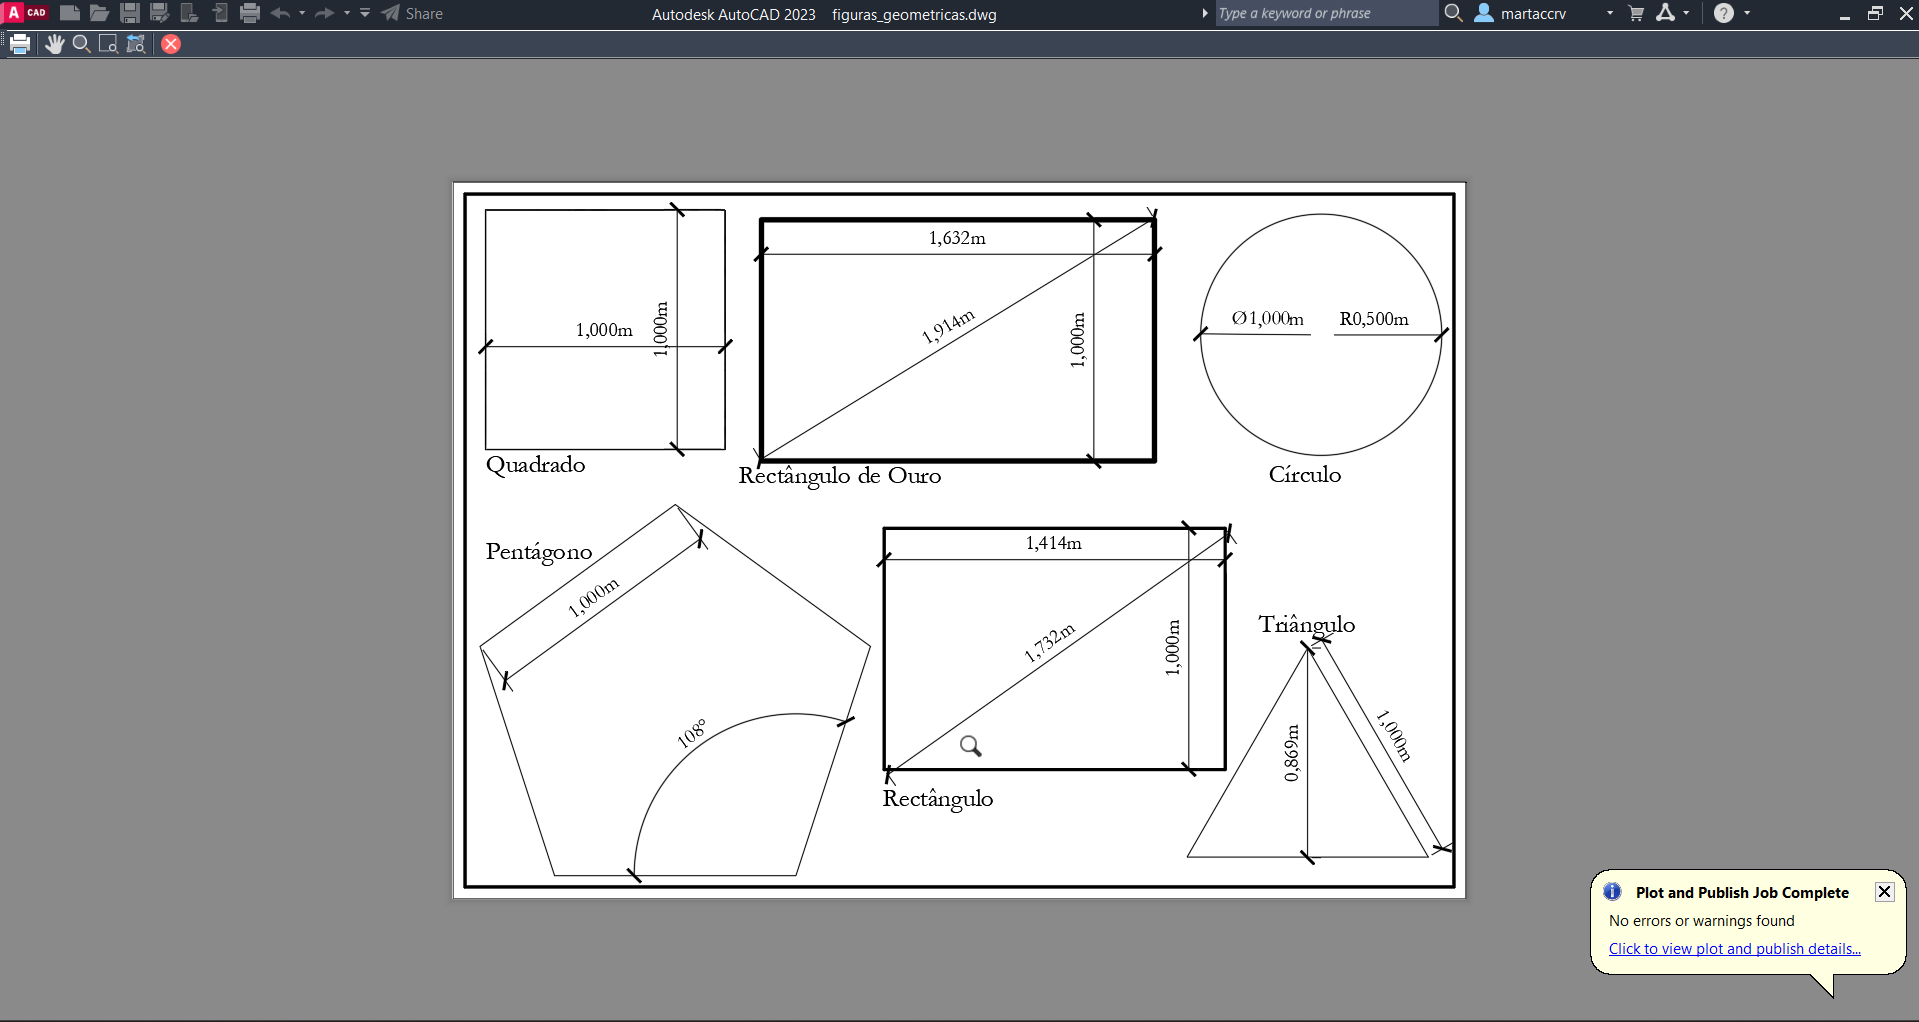Screen dimensions: 1919x1022
Task: Expand the search box arrow
Action: pos(1205,13)
